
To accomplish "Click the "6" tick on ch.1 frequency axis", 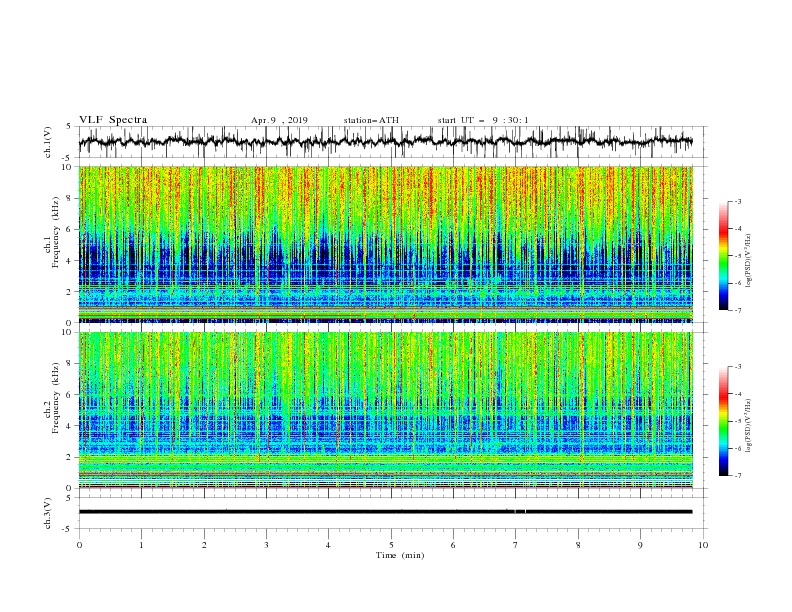I will (70, 229).
